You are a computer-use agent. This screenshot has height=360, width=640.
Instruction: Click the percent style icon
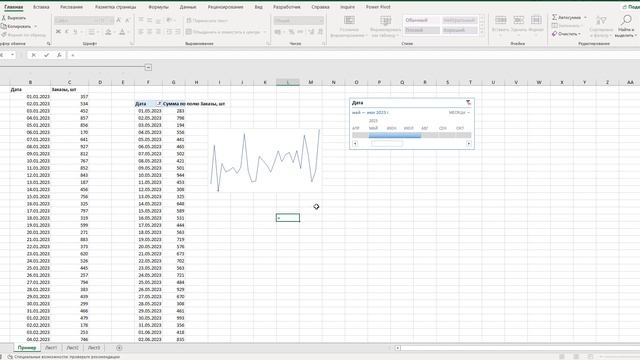pos(291,32)
